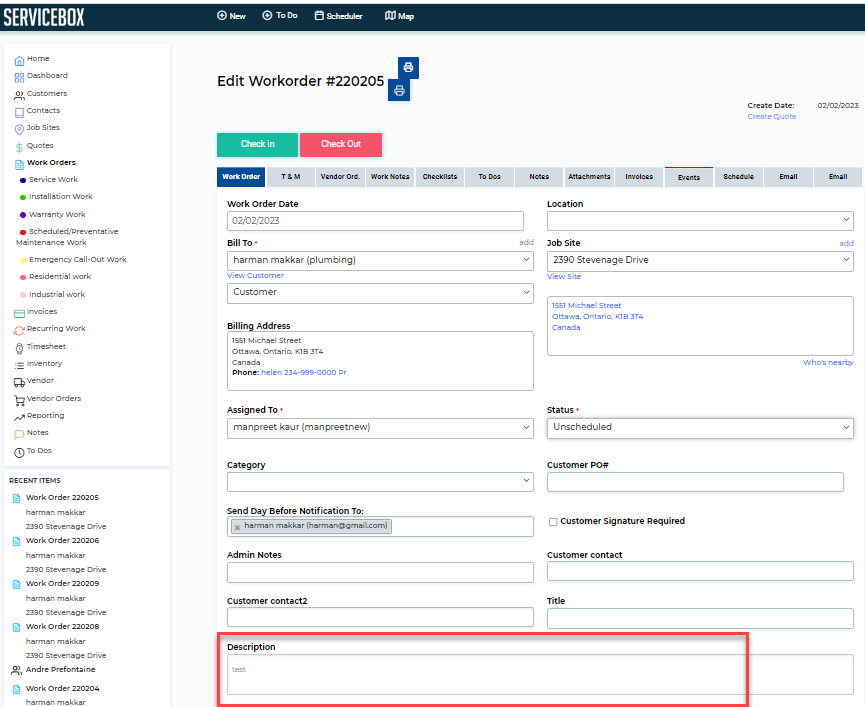Click the ServiceBox logo
Image resolution: width=865 pixels, height=707 pixels.
[x=44, y=17]
